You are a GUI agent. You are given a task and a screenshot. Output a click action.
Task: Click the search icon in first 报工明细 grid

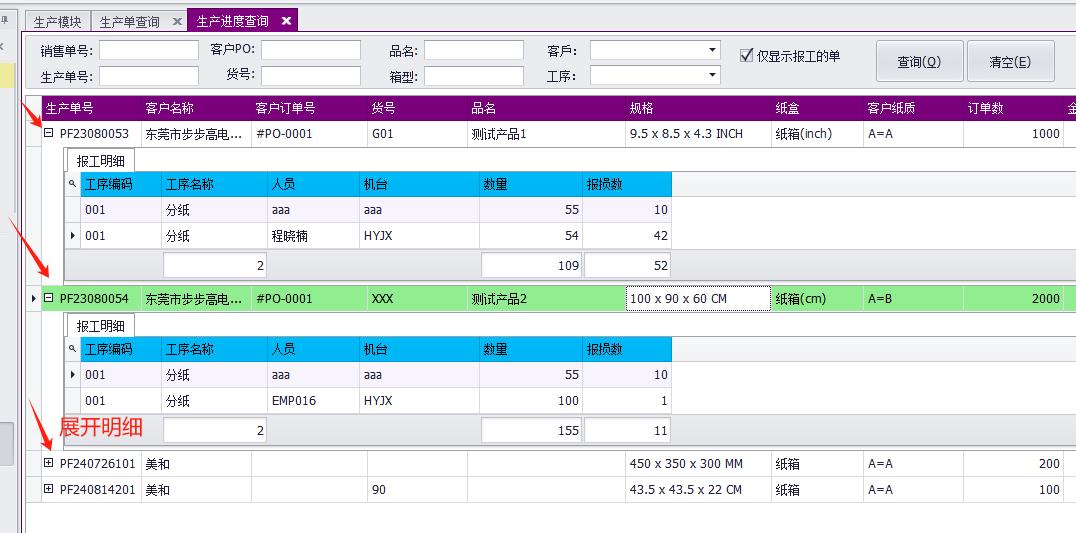click(72, 184)
